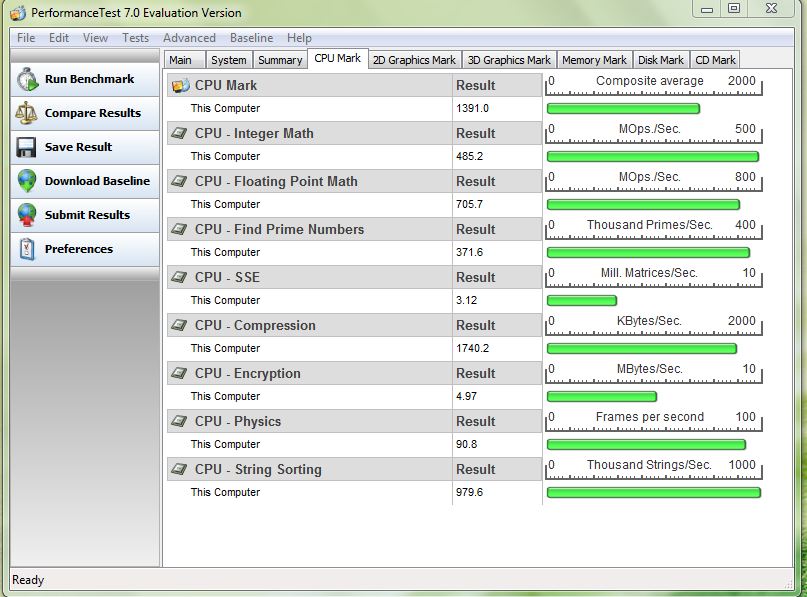Image resolution: width=807 pixels, height=597 pixels.
Task: Select the CPU - Physics header text
Action: [x=238, y=422]
